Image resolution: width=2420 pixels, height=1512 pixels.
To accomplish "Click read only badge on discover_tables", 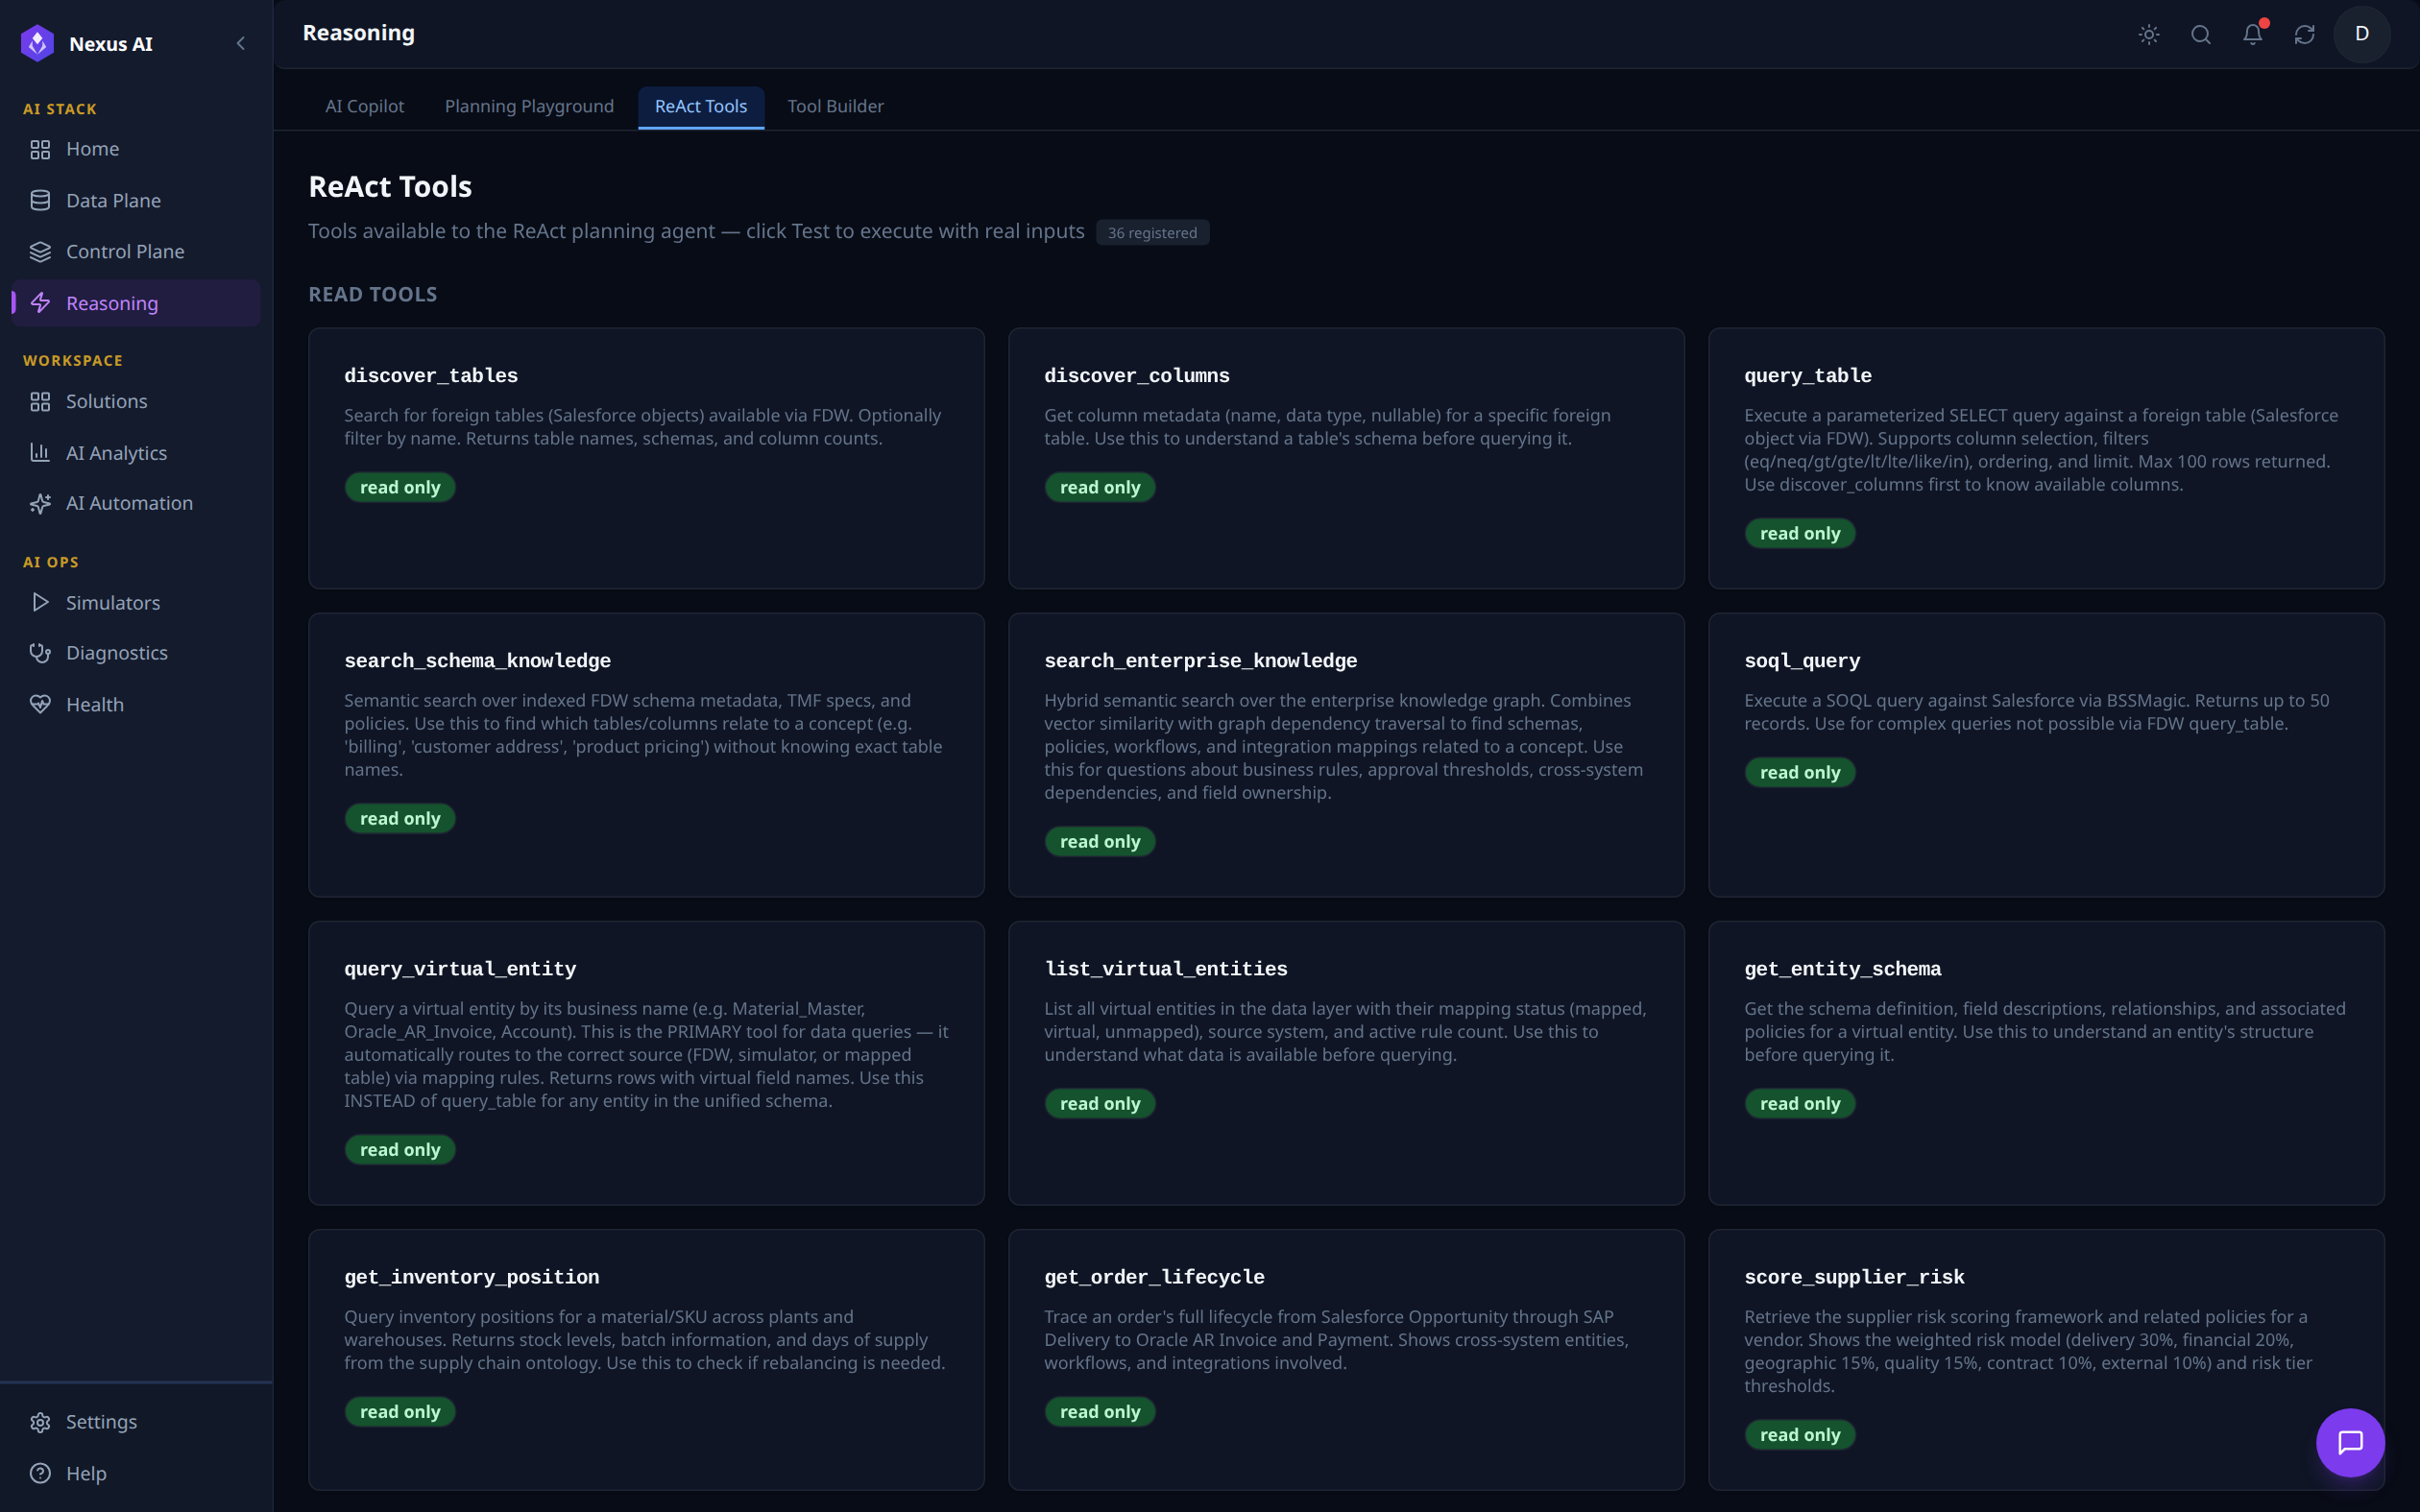I will [x=400, y=487].
